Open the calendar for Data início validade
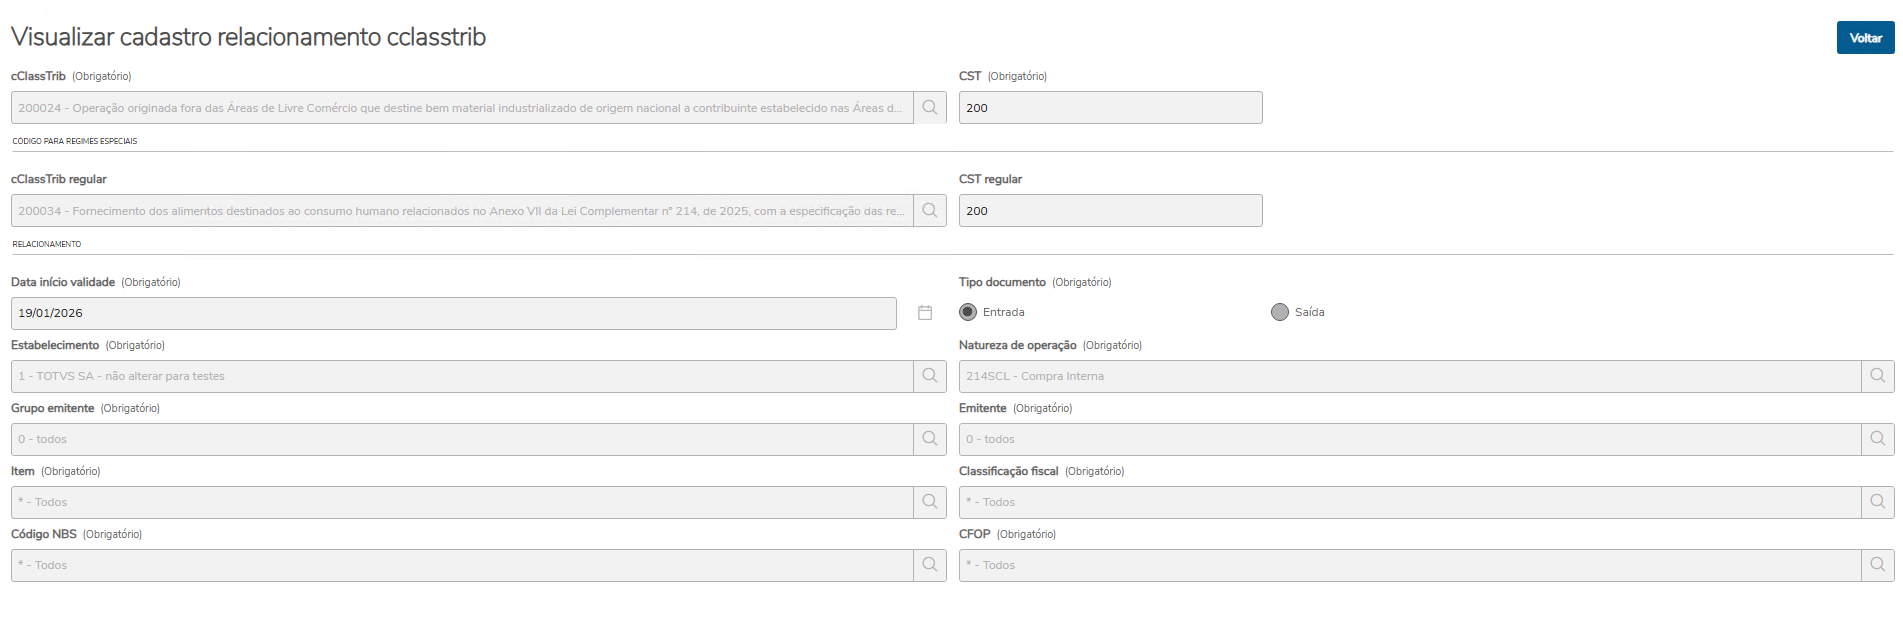The height and width of the screenshot is (624, 1903). [925, 313]
